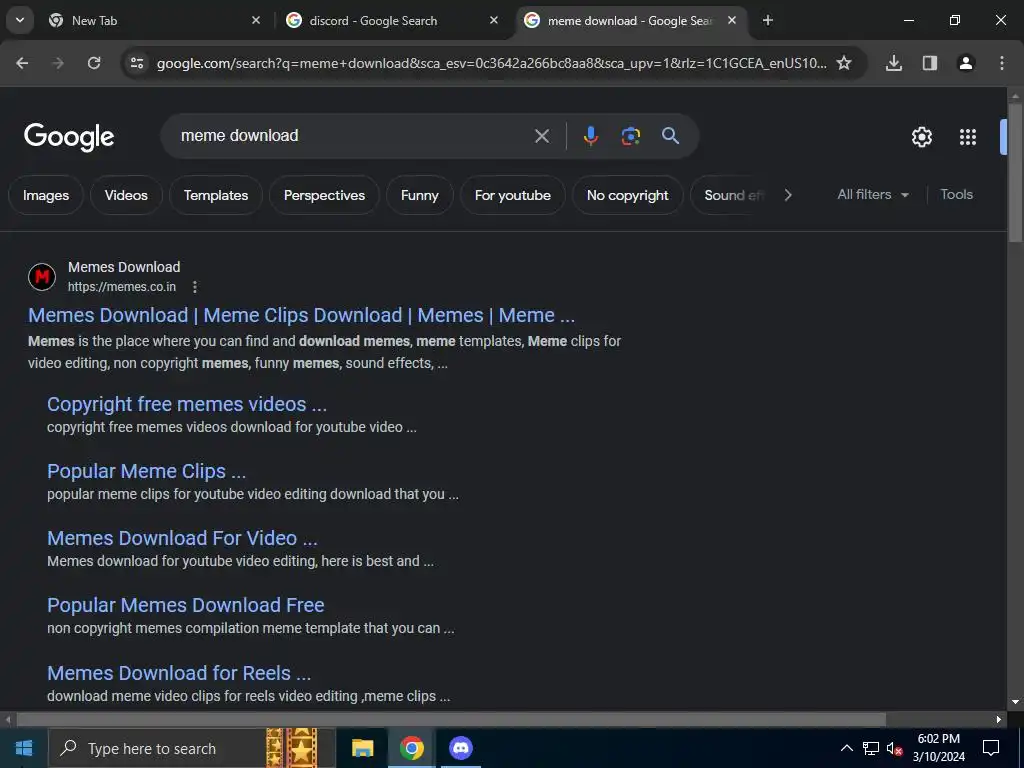Viewport: 1024px width, 768px height.
Task: Select the For youtube filter chip
Action: 513,195
